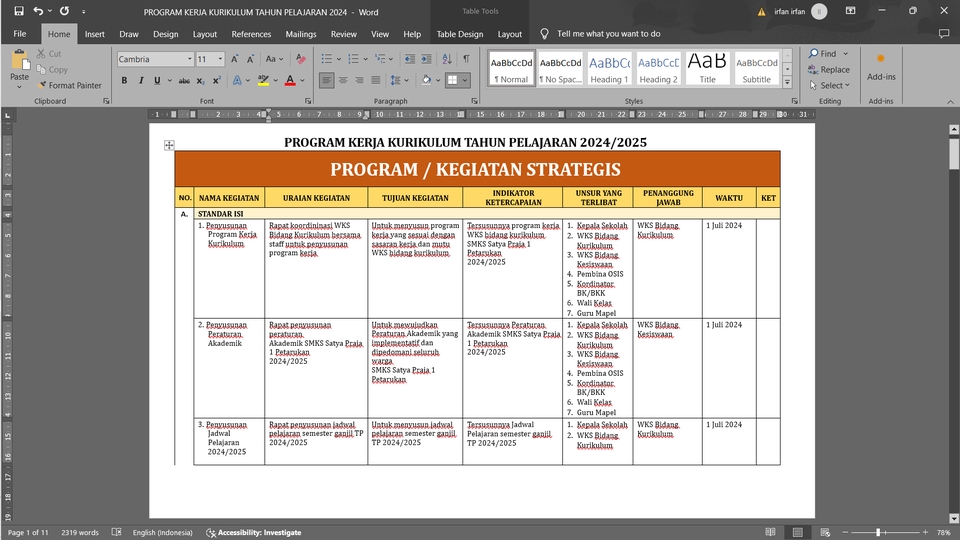Click the Replace button
The image size is (960, 540).
[829, 70]
